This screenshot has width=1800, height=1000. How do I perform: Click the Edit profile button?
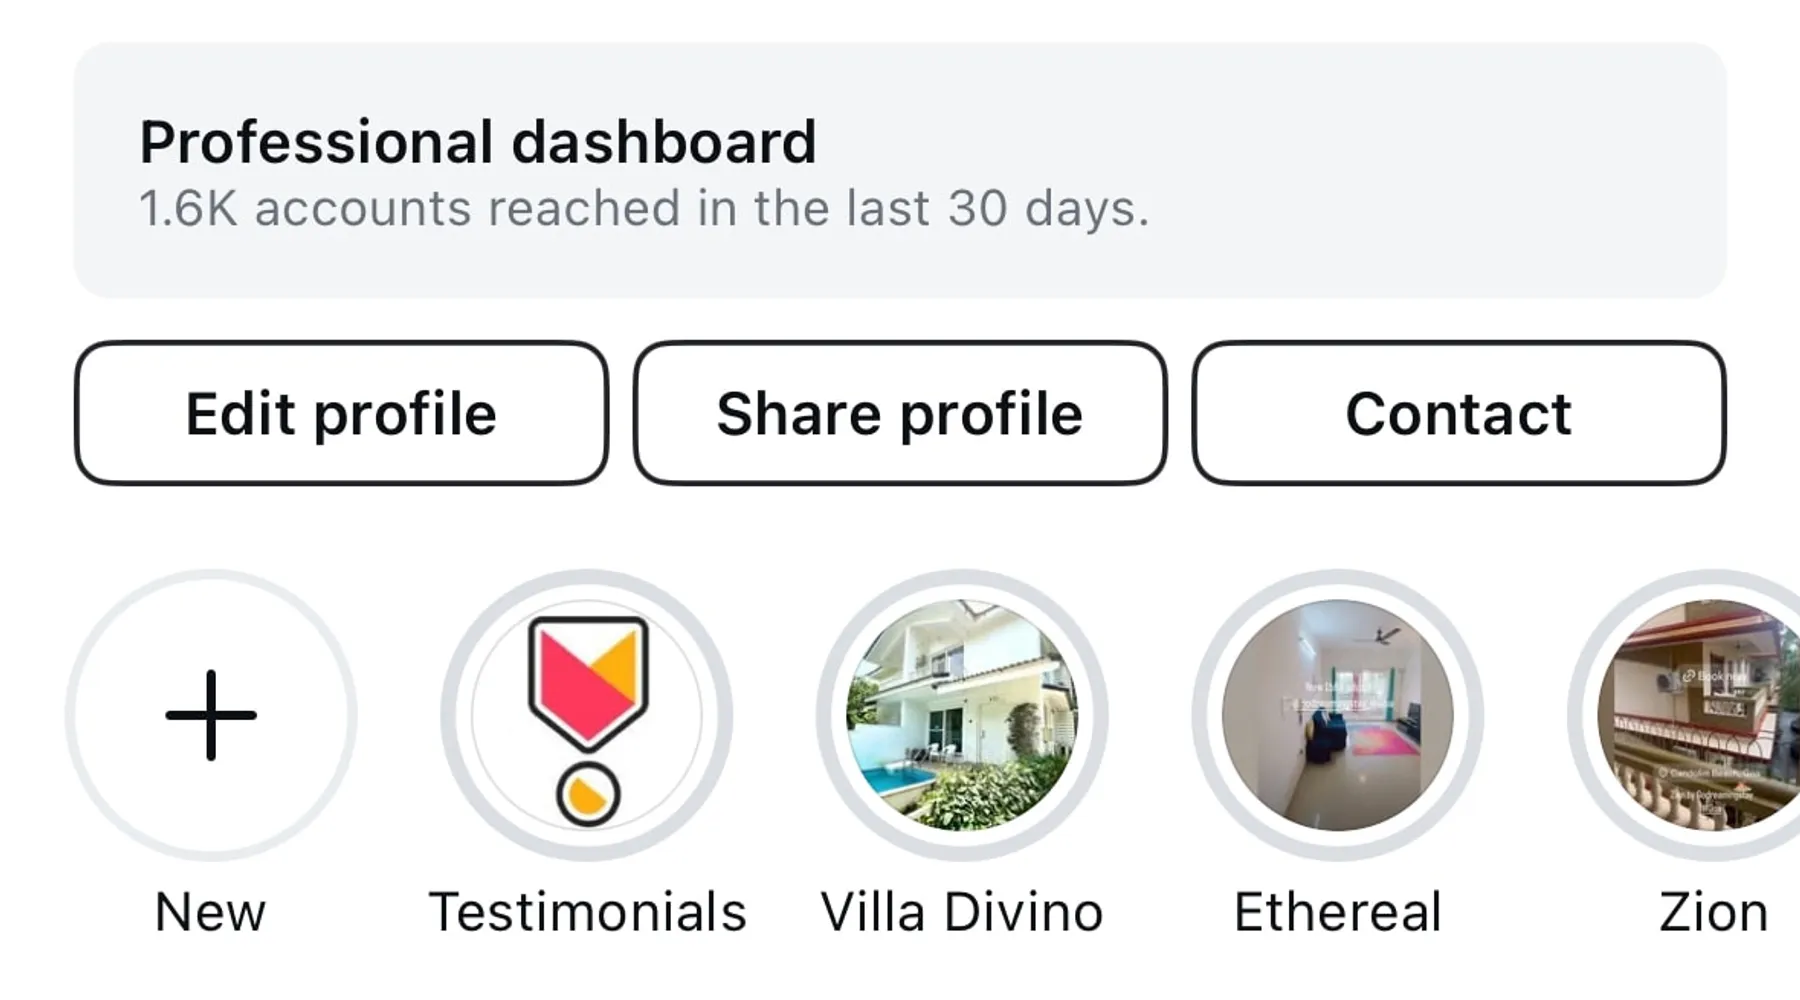pos(341,413)
